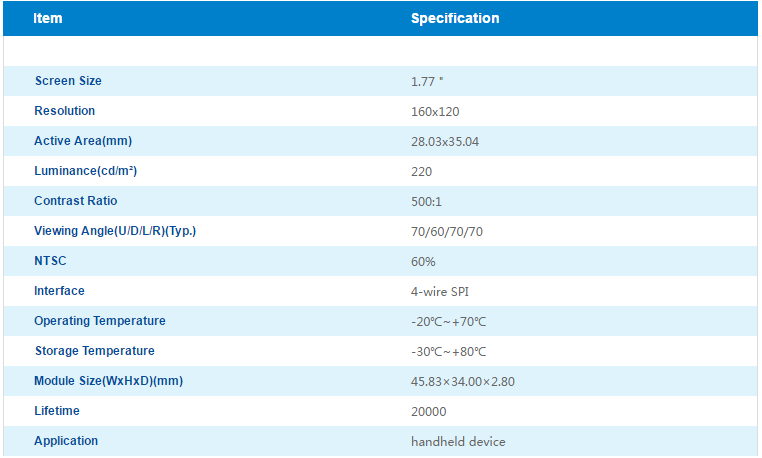Select the 'Storage Temperature' label
This screenshot has width=762, height=458.
point(94,351)
